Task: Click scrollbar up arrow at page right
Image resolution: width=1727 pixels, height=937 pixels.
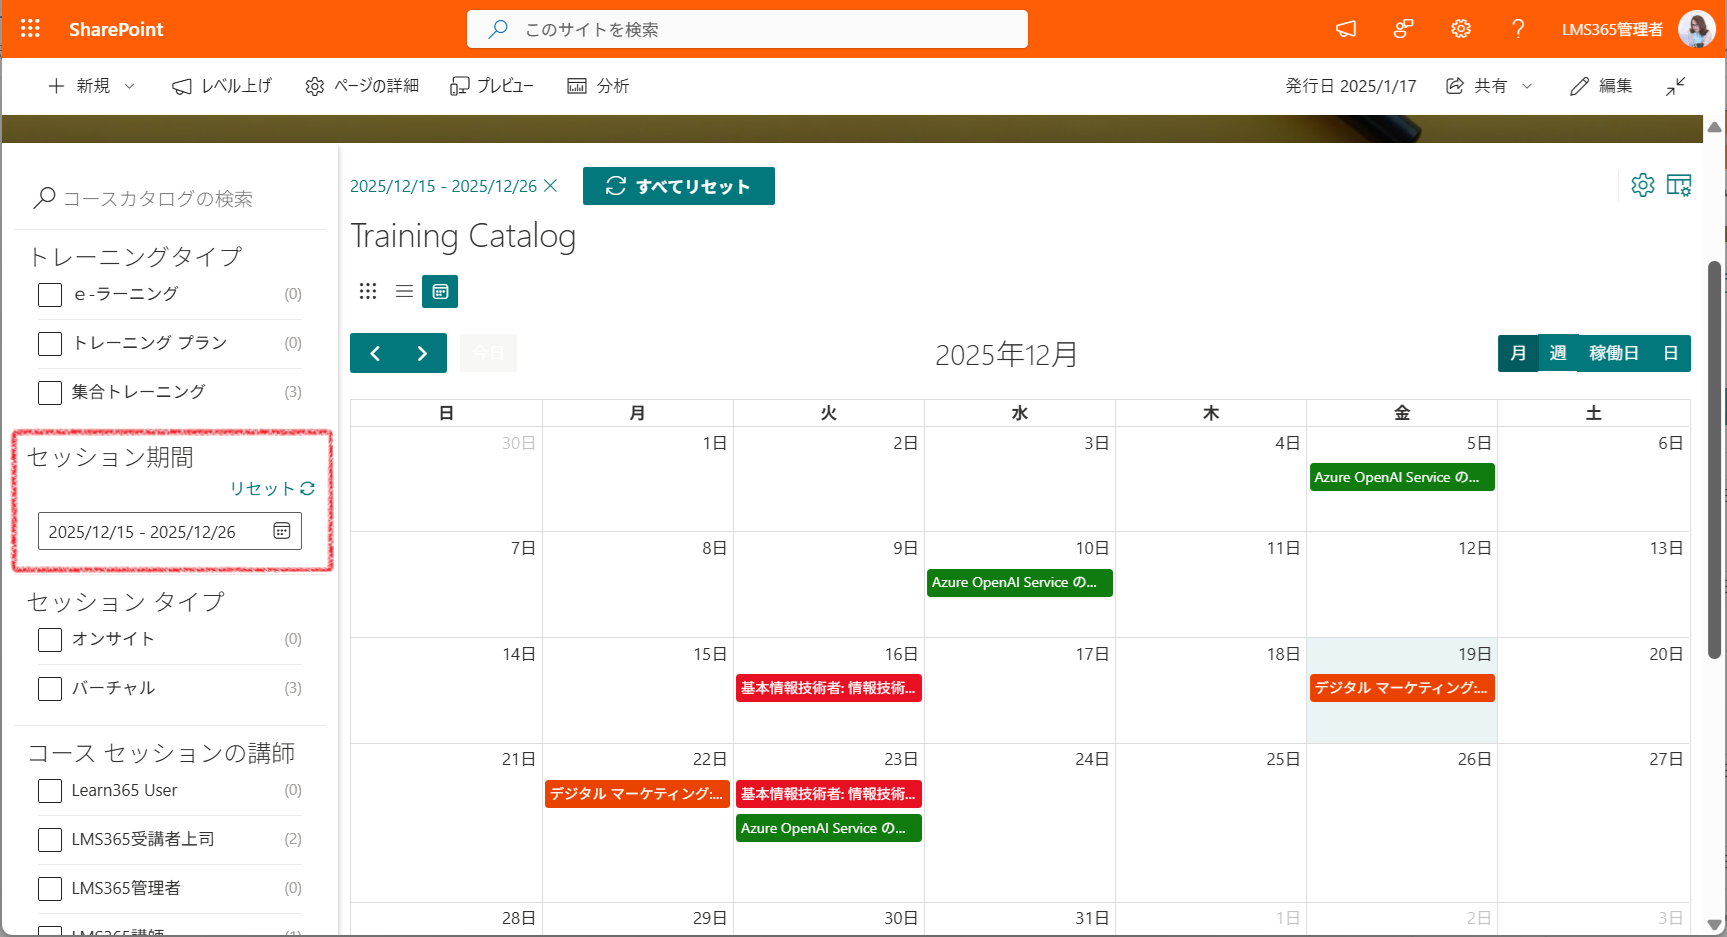Action: point(1714,127)
